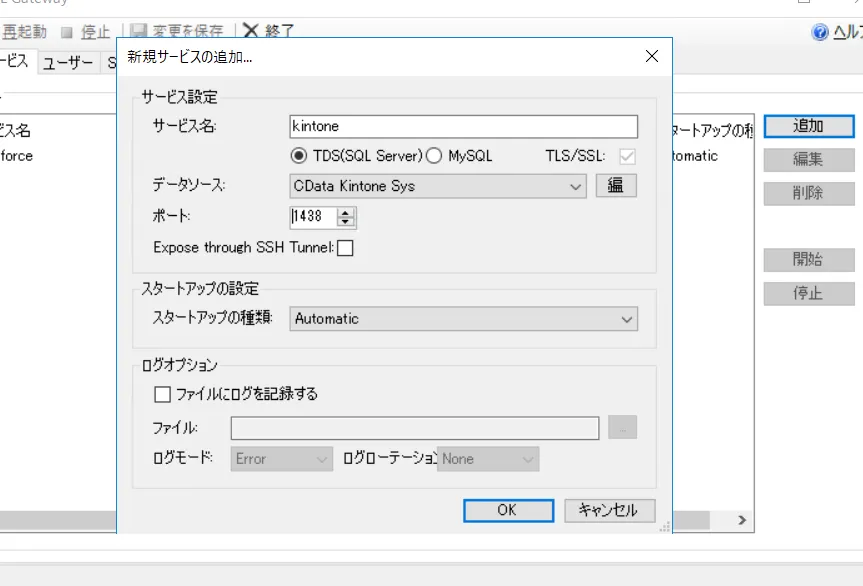Click the 編 button beside データソース

616,186
